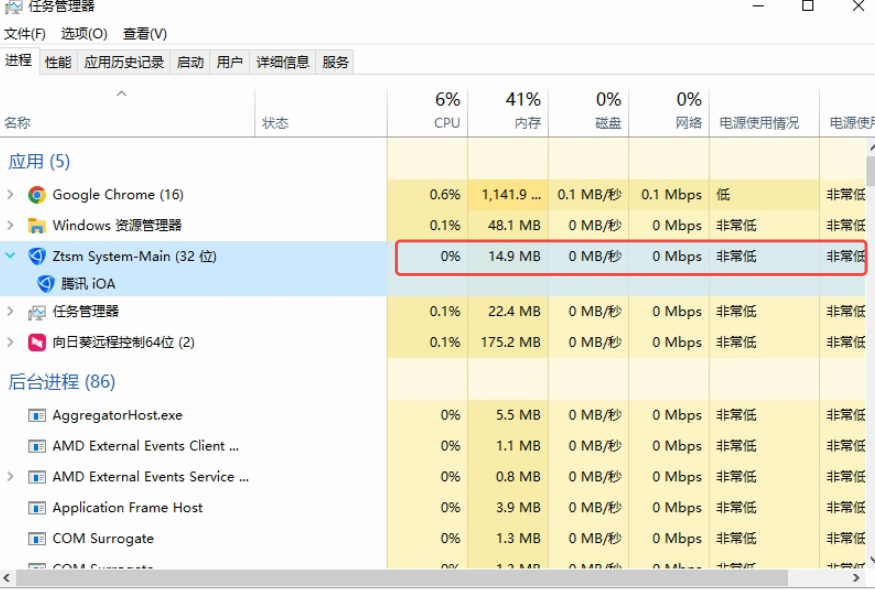This screenshot has width=875, height=591.
Task: Click the 腾讯 iOA shield icon
Action: [x=46, y=284]
